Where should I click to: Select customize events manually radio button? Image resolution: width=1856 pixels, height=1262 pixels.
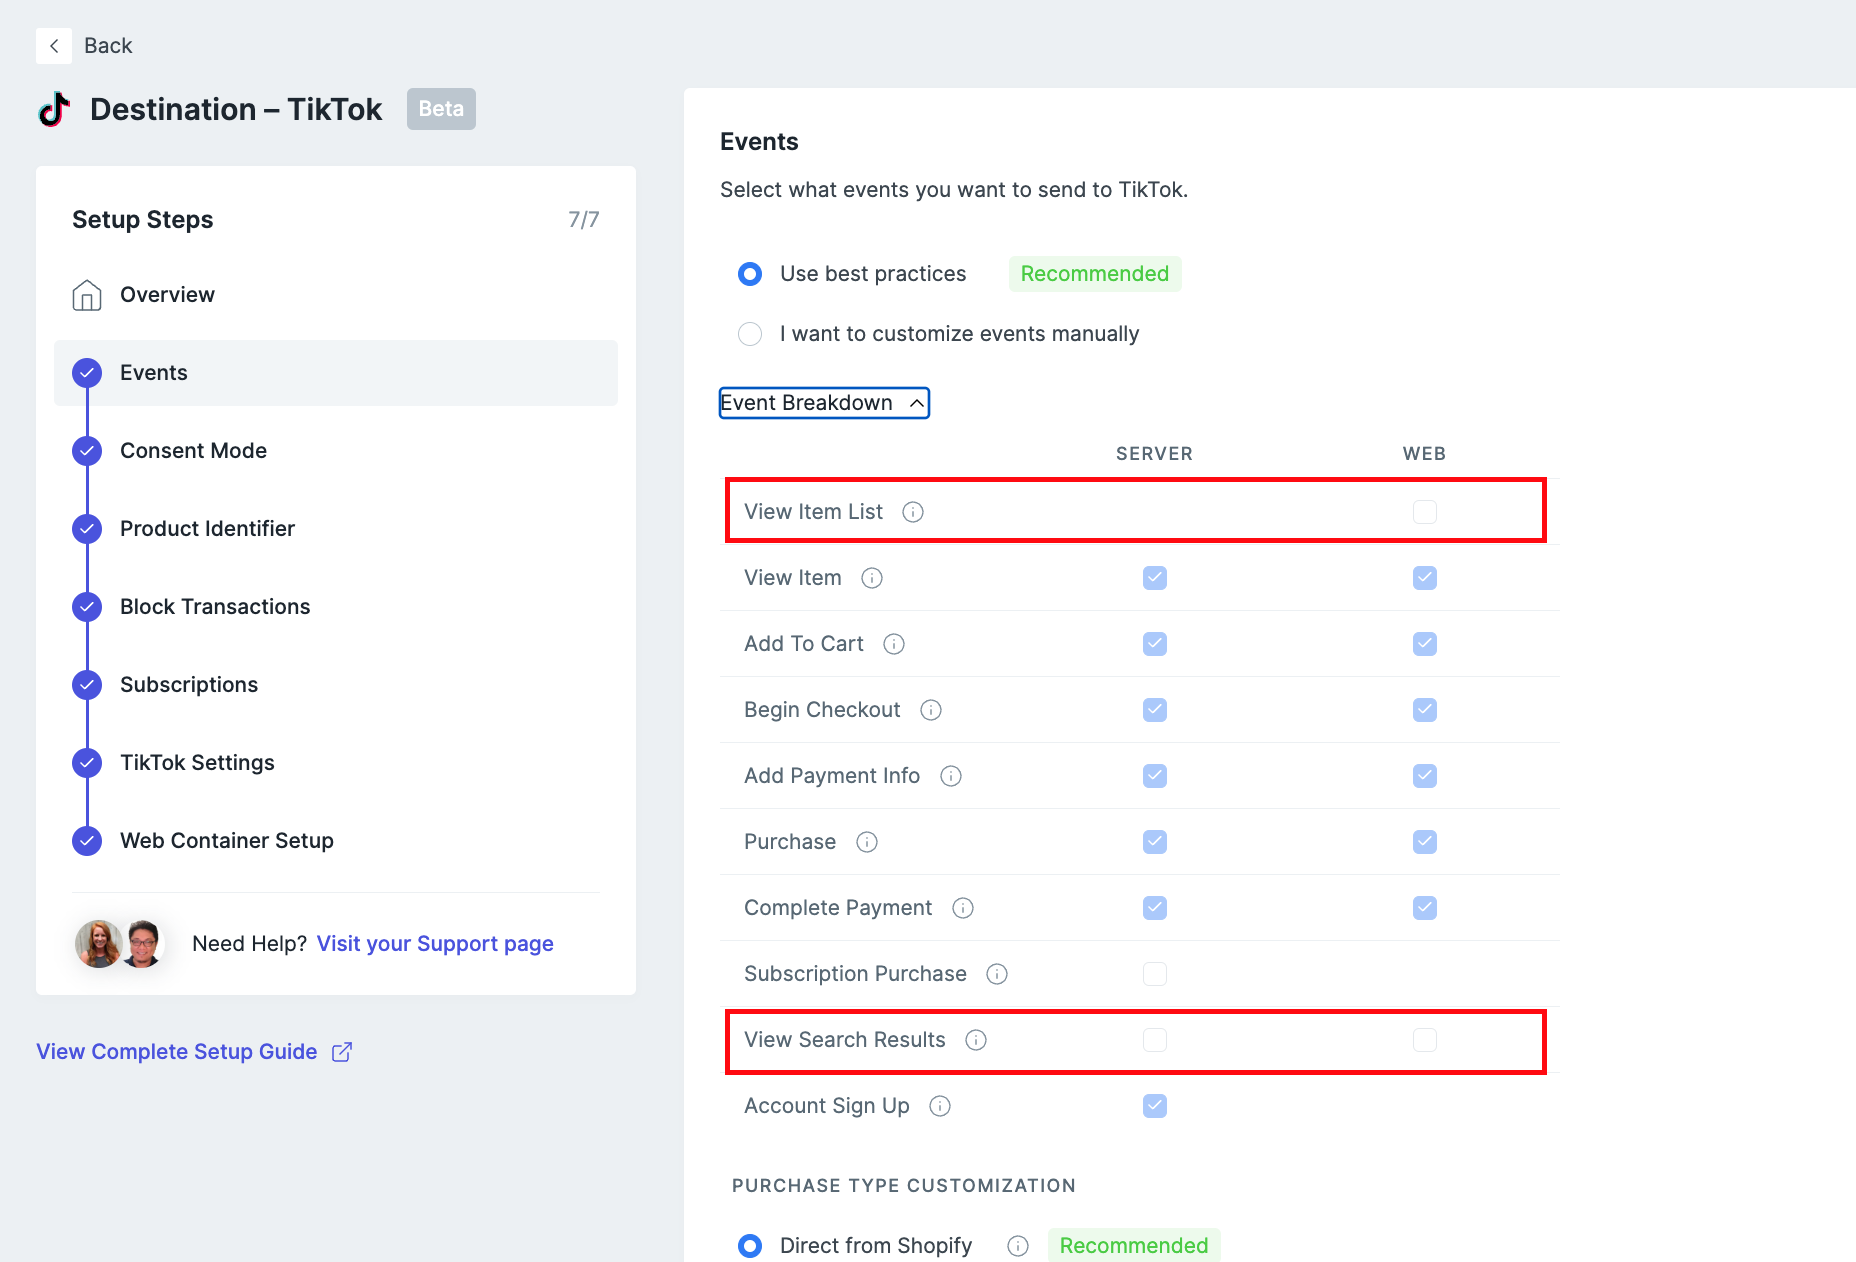pyautogui.click(x=750, y=334)
